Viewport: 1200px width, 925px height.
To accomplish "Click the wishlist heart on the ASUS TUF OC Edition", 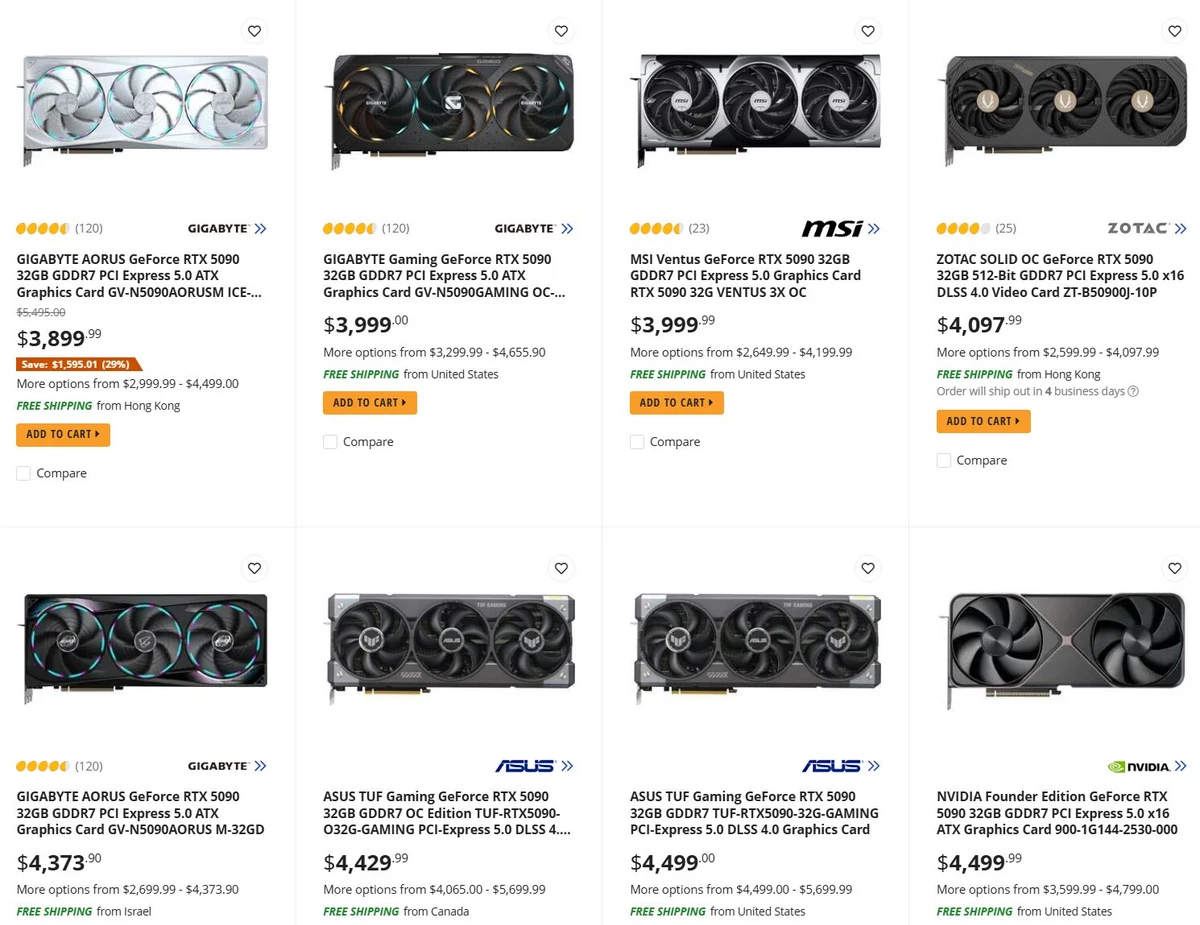I will pyautogui.click(x=561, y=568).
